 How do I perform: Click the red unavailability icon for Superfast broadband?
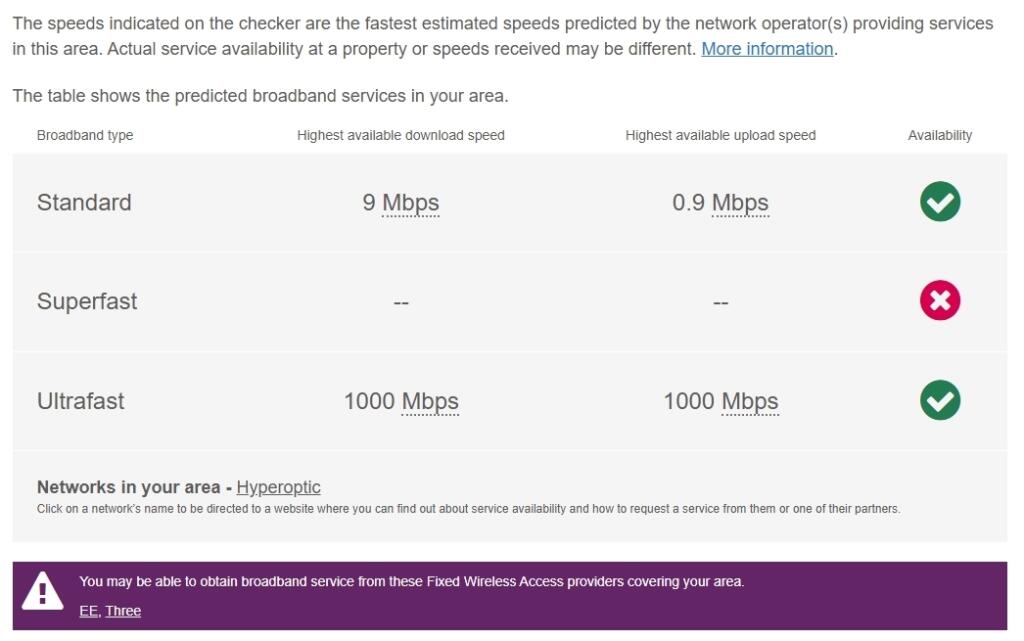[939, 301]
